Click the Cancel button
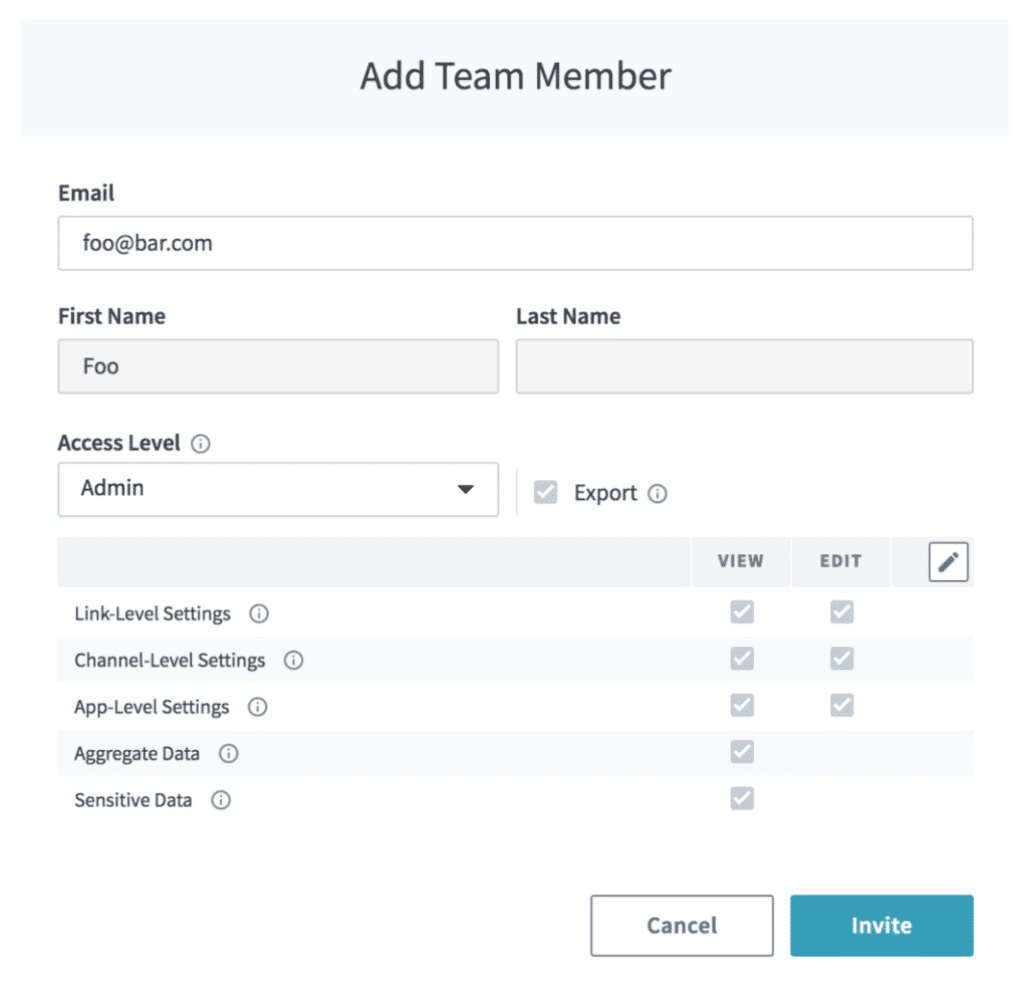 point(681,925)
